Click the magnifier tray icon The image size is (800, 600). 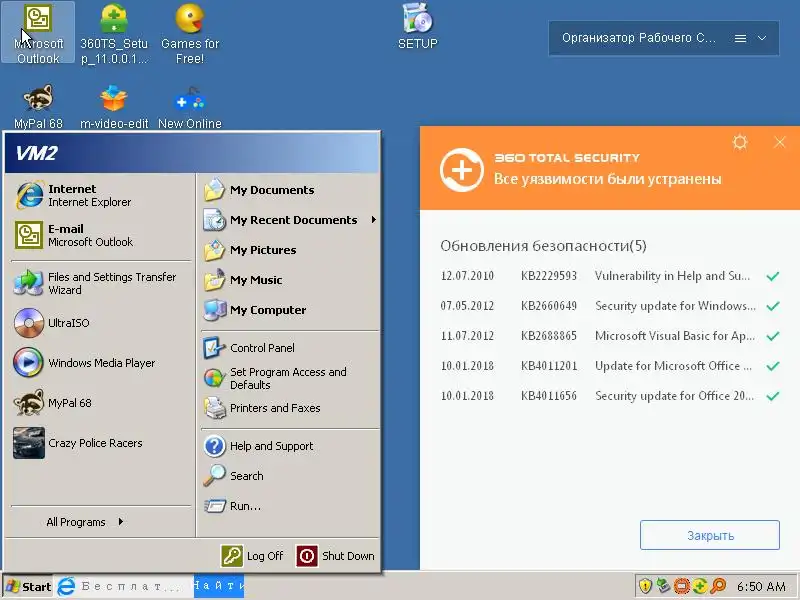pos(718,586)
